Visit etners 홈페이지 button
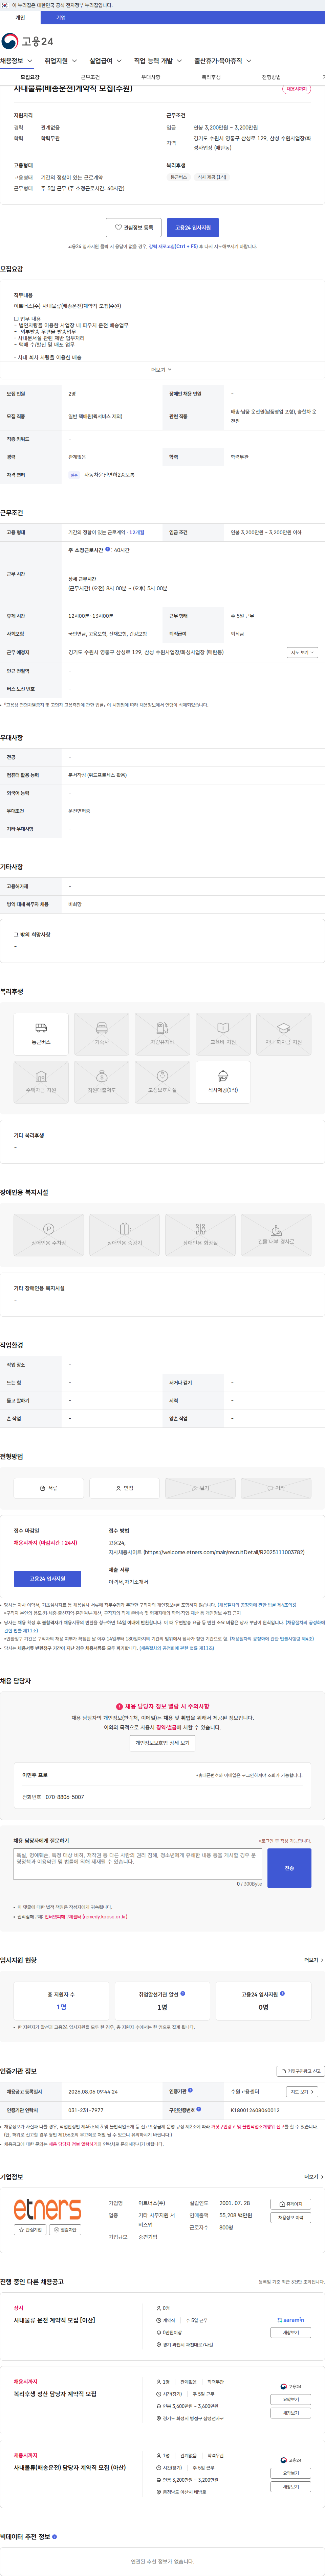This screenshot has width=325, height=2576. [291, 2204]
